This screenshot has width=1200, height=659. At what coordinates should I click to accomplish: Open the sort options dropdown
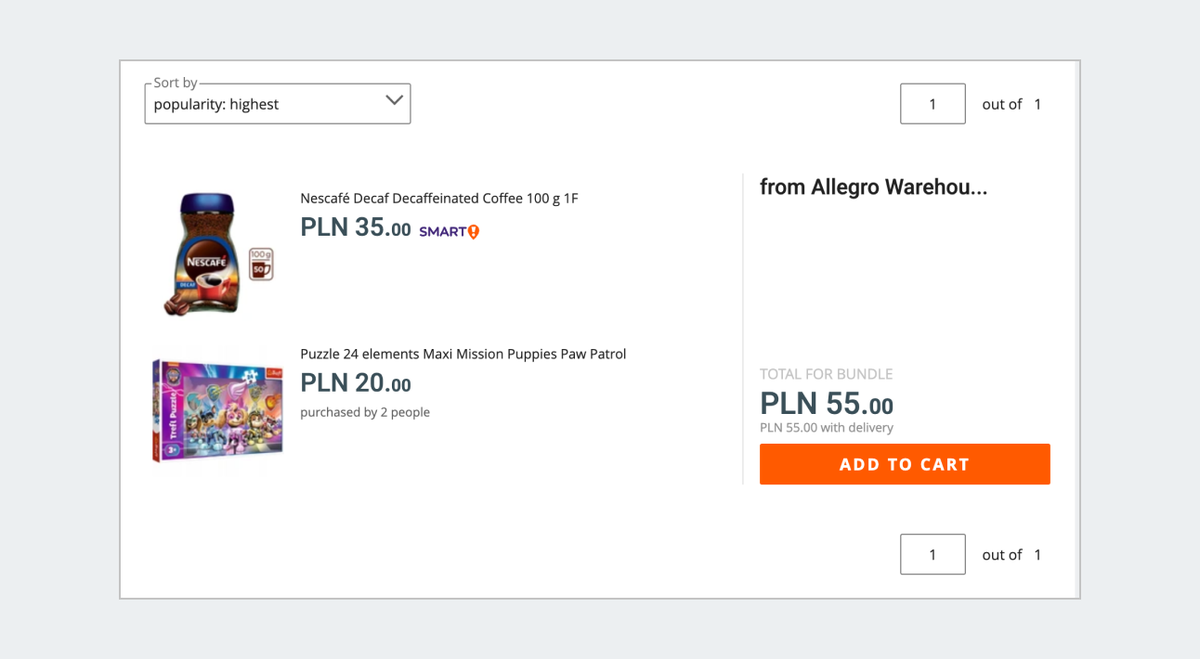click(277, 103)
